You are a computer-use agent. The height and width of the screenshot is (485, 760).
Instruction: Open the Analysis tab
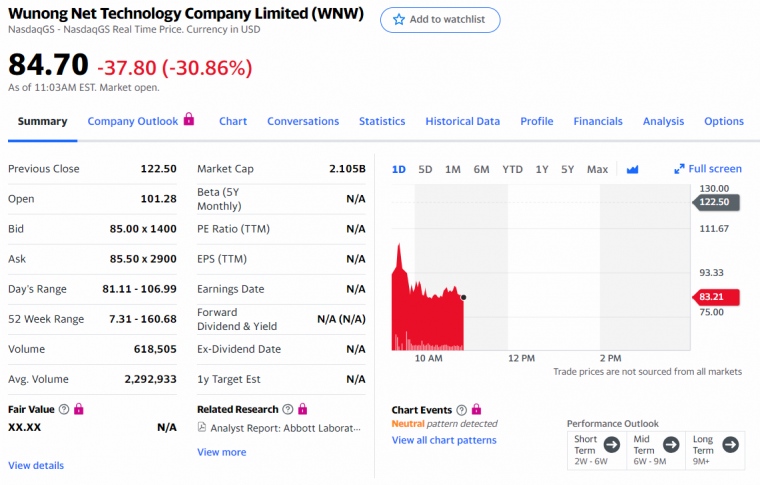[x=663, y=121]
